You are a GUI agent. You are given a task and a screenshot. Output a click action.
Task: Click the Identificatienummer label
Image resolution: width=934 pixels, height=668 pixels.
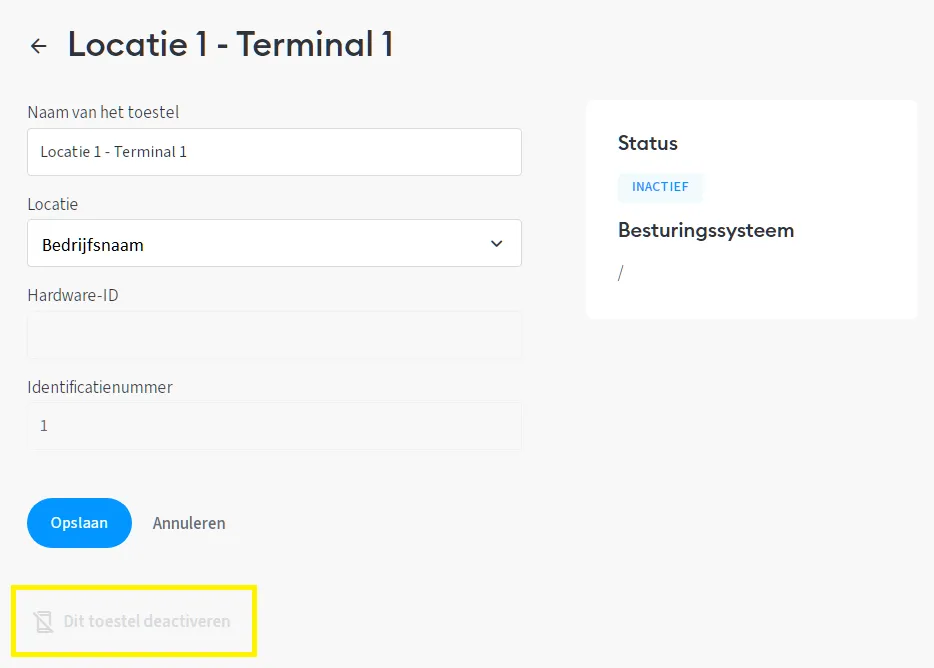pyautogui.click(x=100, y=387)
